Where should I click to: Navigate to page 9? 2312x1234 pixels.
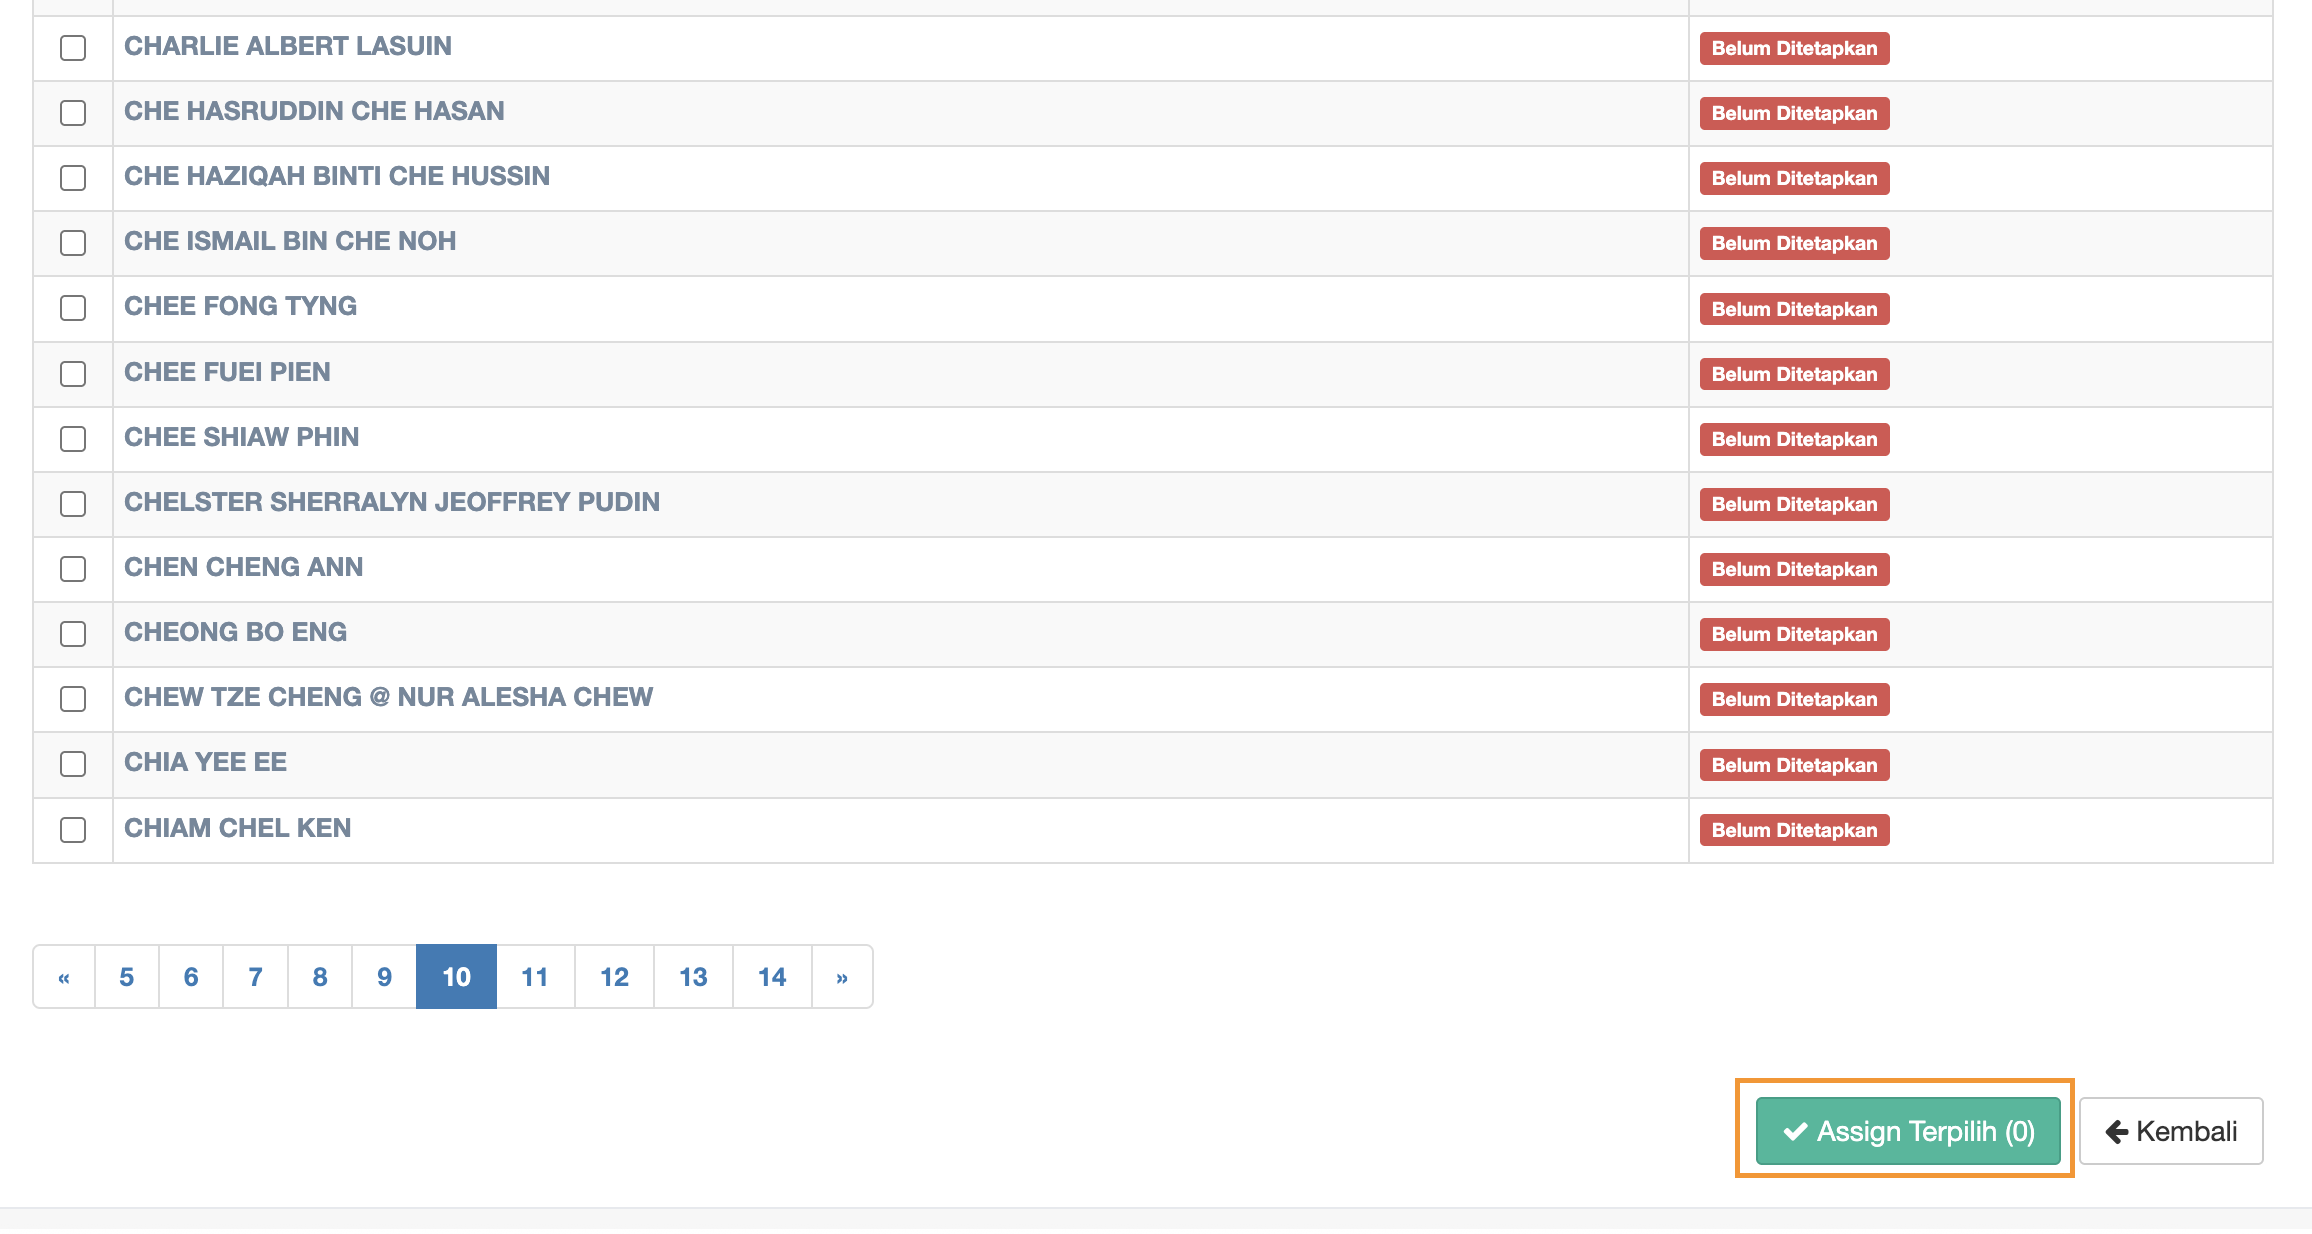[x=384, y=977]
